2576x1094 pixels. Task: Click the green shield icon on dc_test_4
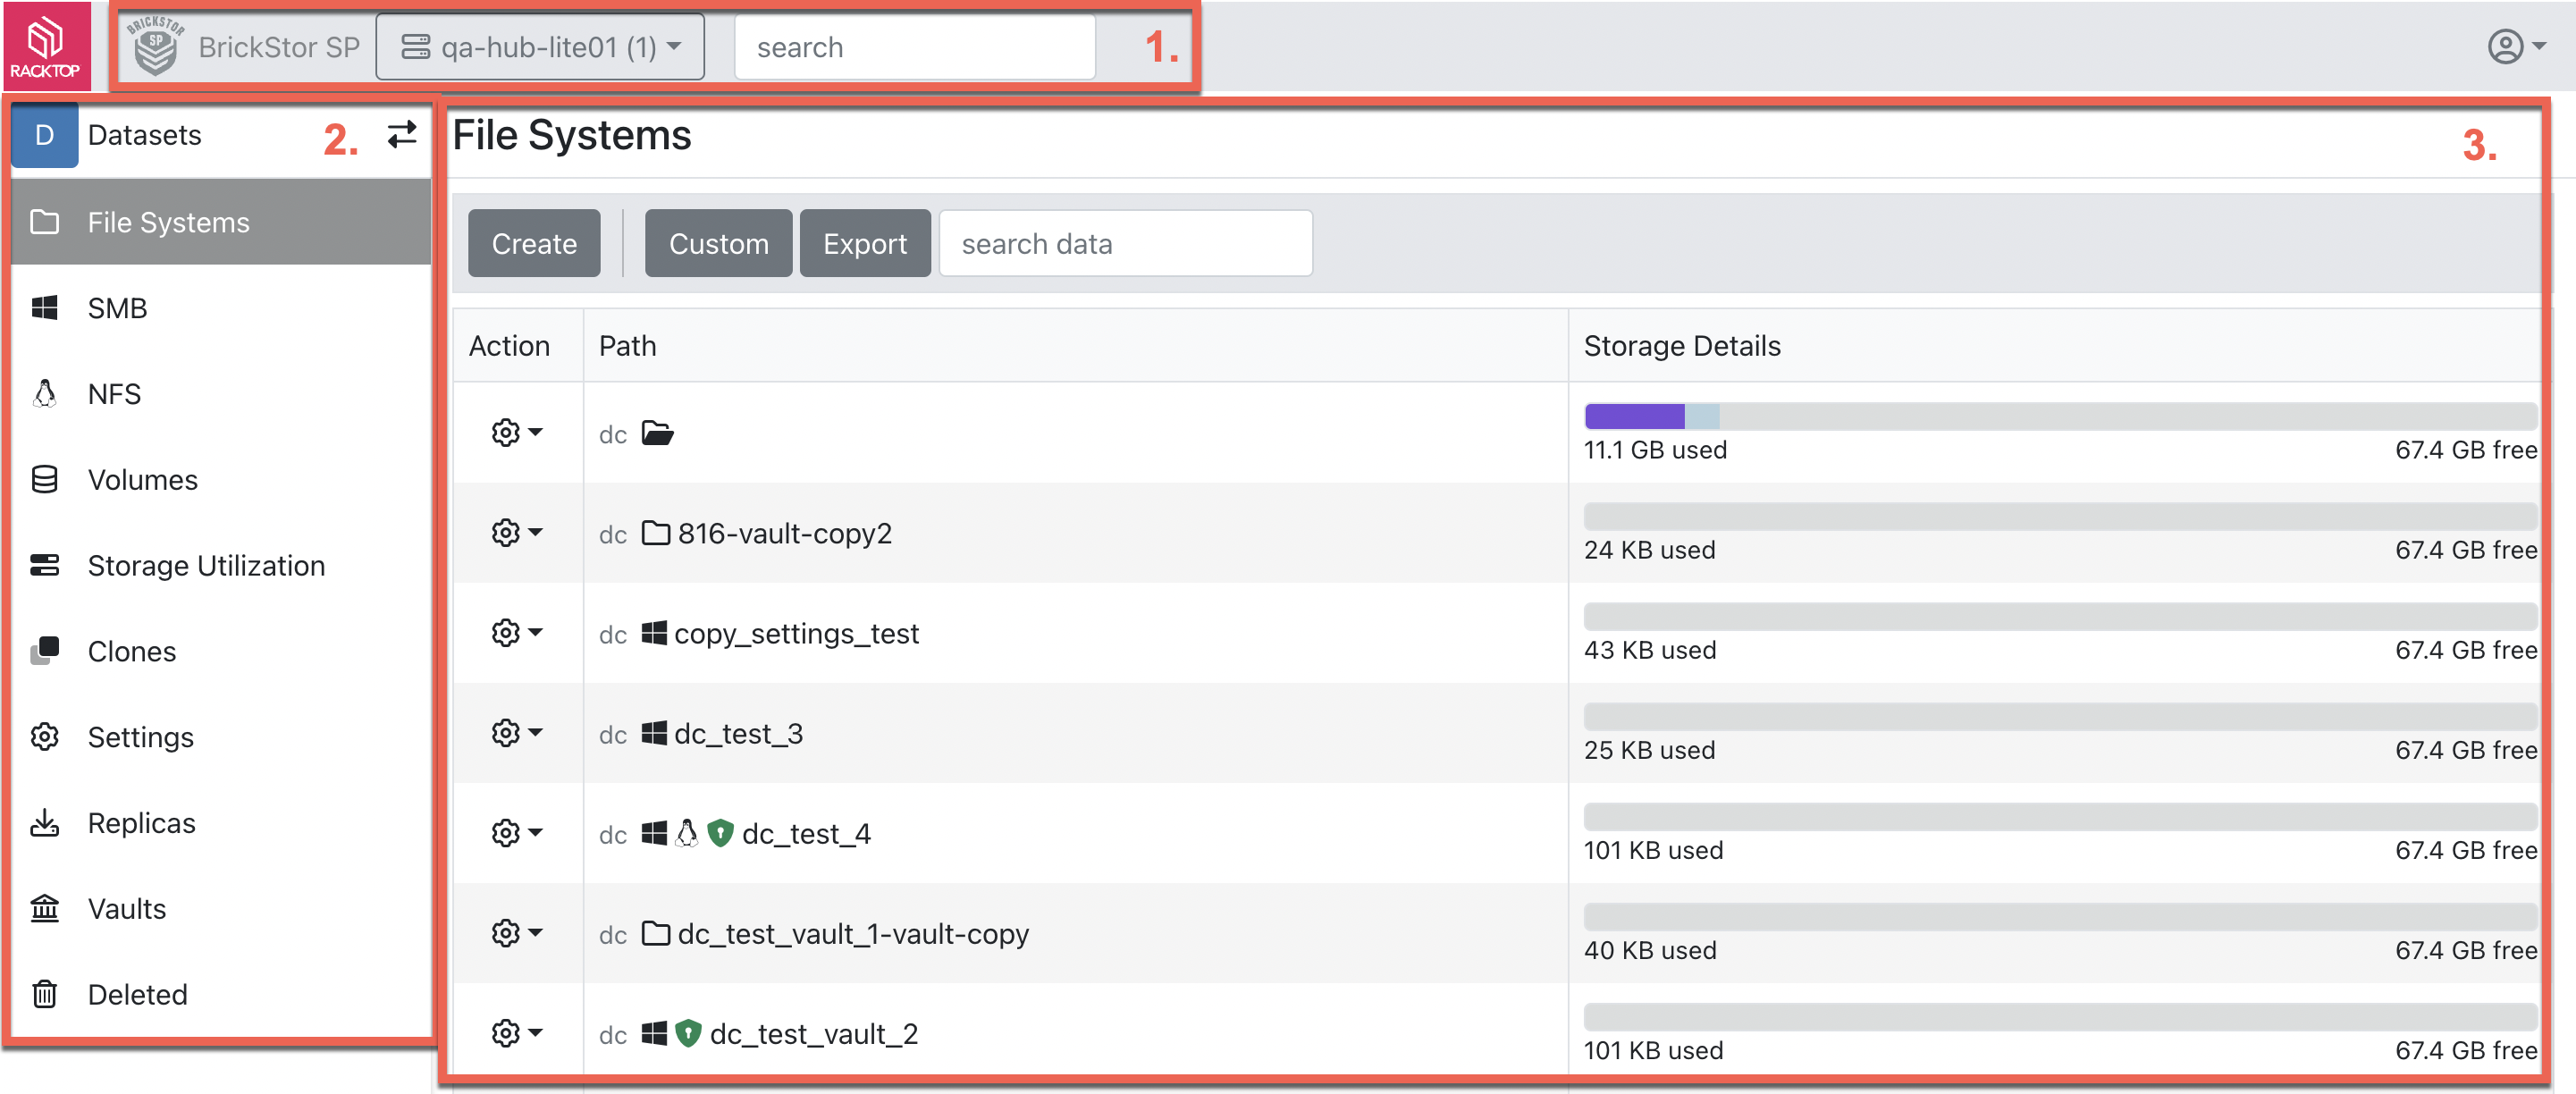pos(720,832)
